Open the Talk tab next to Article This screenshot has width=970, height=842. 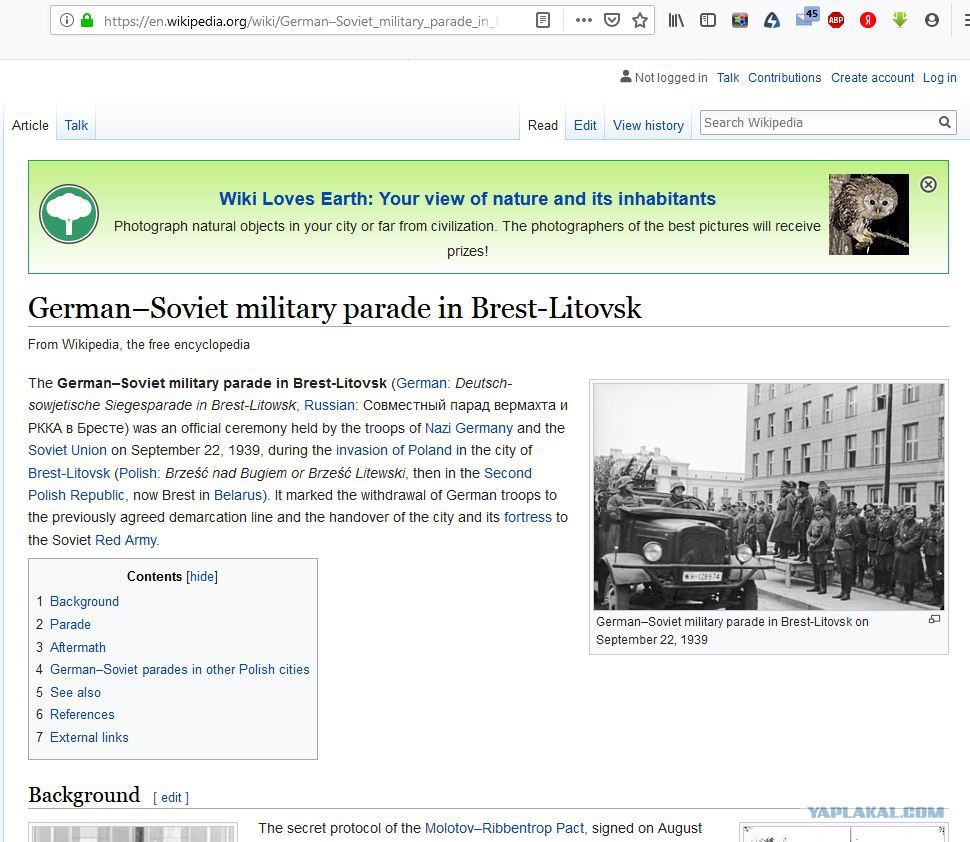76,125
